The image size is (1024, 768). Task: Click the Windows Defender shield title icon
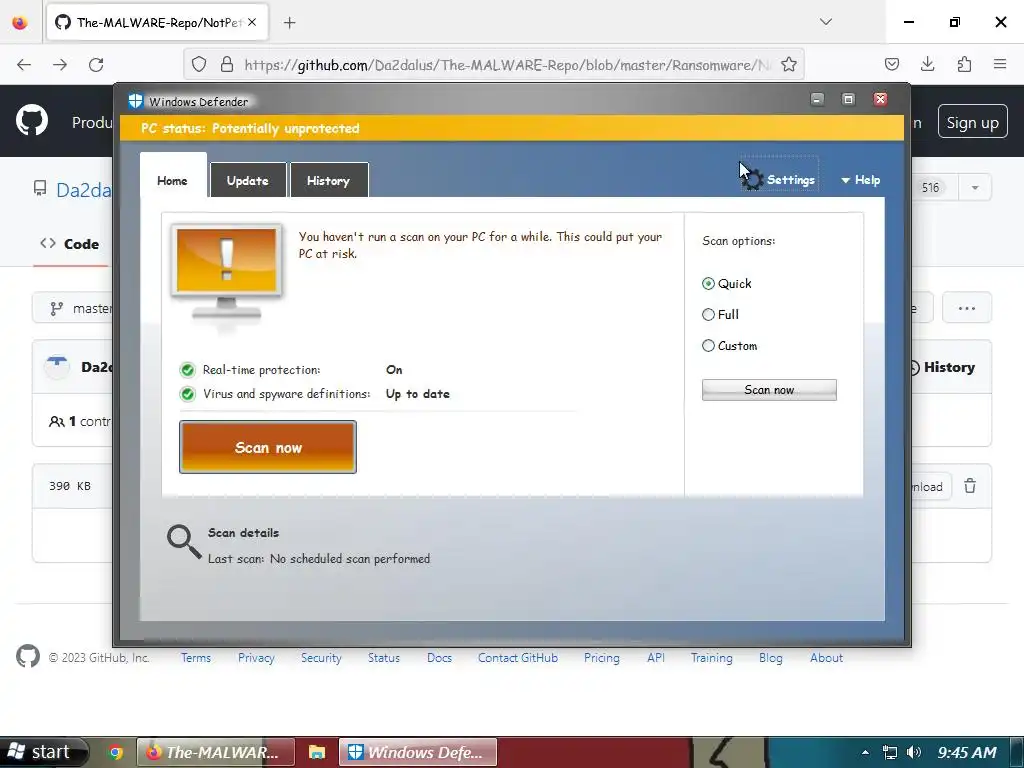click(135, 101)
